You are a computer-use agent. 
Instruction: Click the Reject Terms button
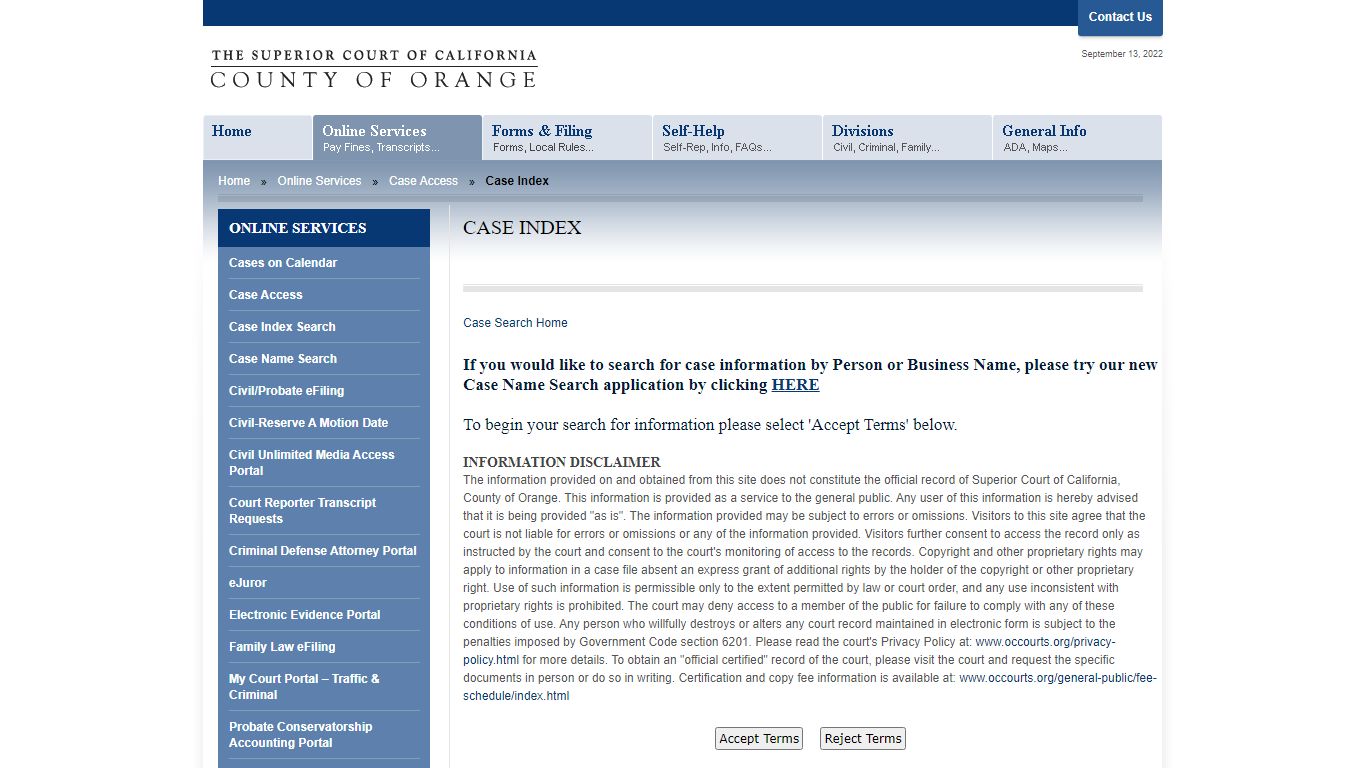tap(863, 739)
